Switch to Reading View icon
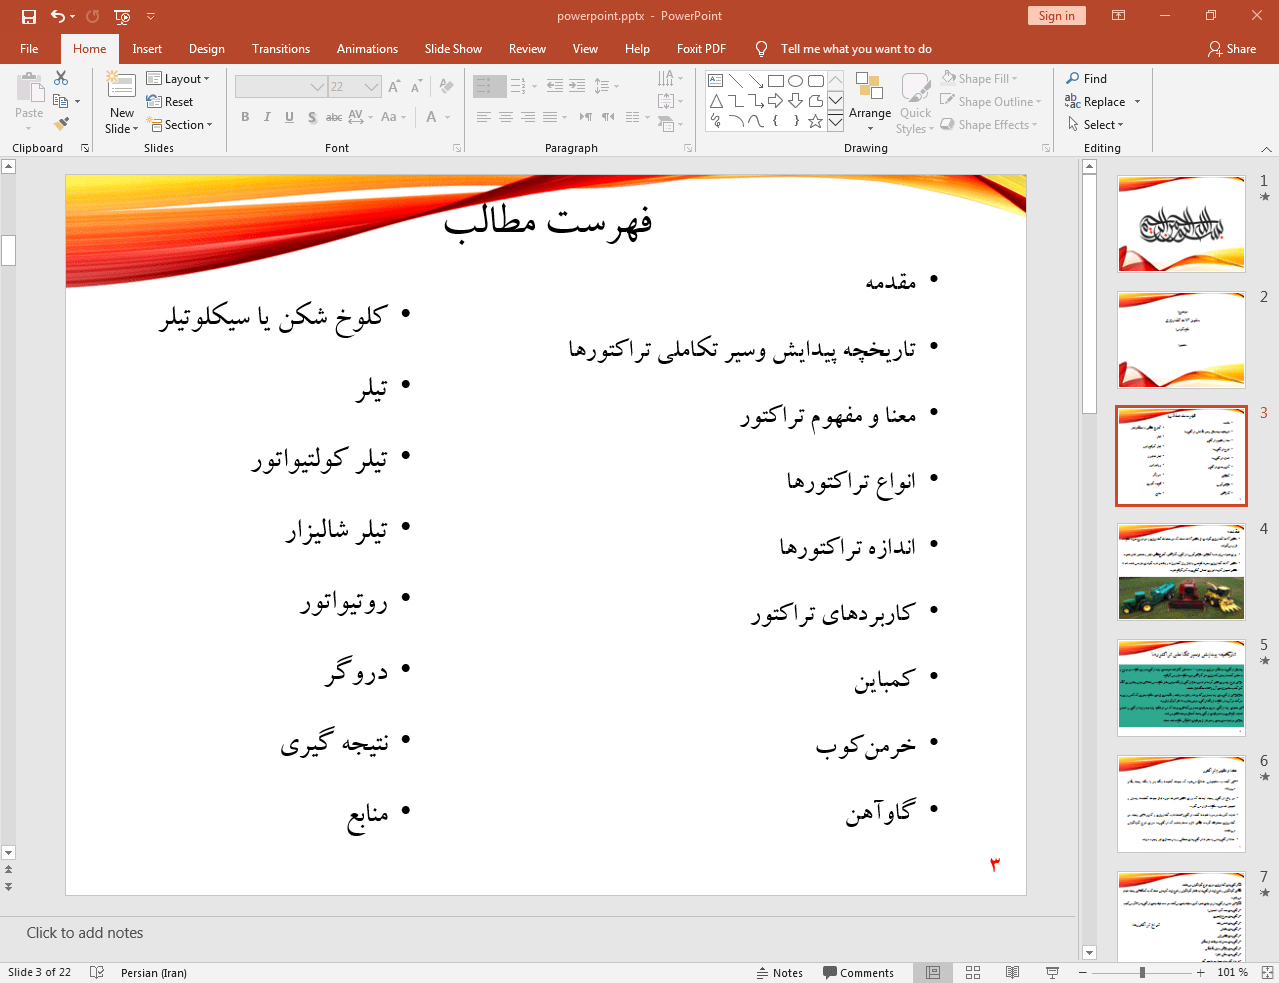 point(1012,972)
